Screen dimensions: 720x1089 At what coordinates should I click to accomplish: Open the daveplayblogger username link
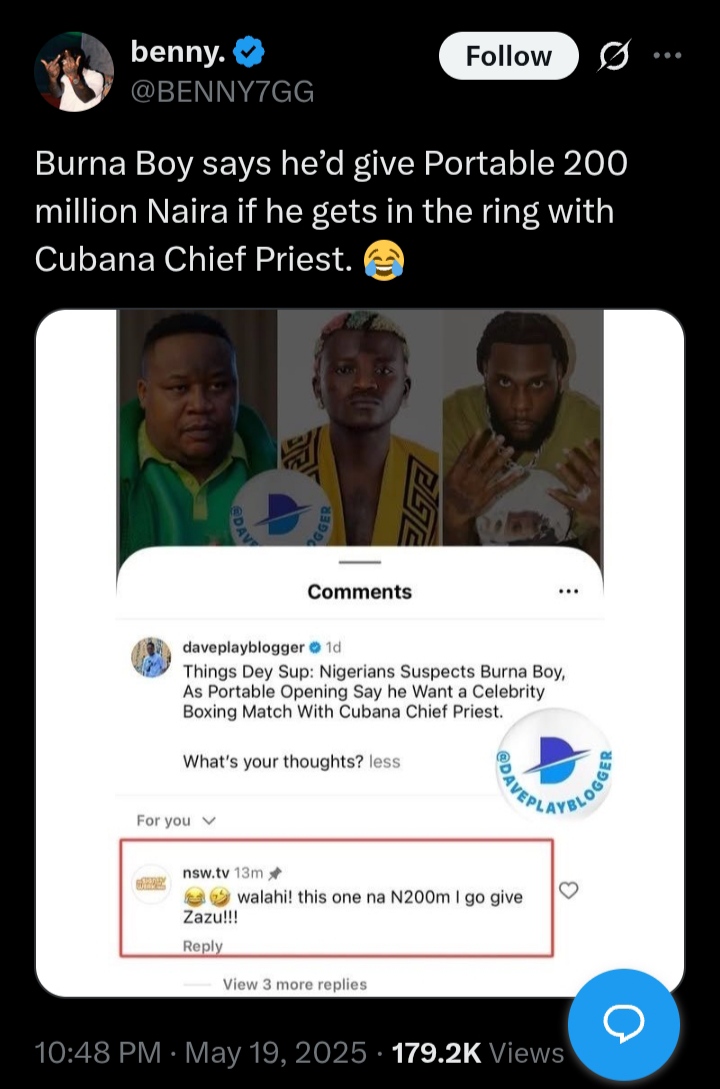click(243, 647)
